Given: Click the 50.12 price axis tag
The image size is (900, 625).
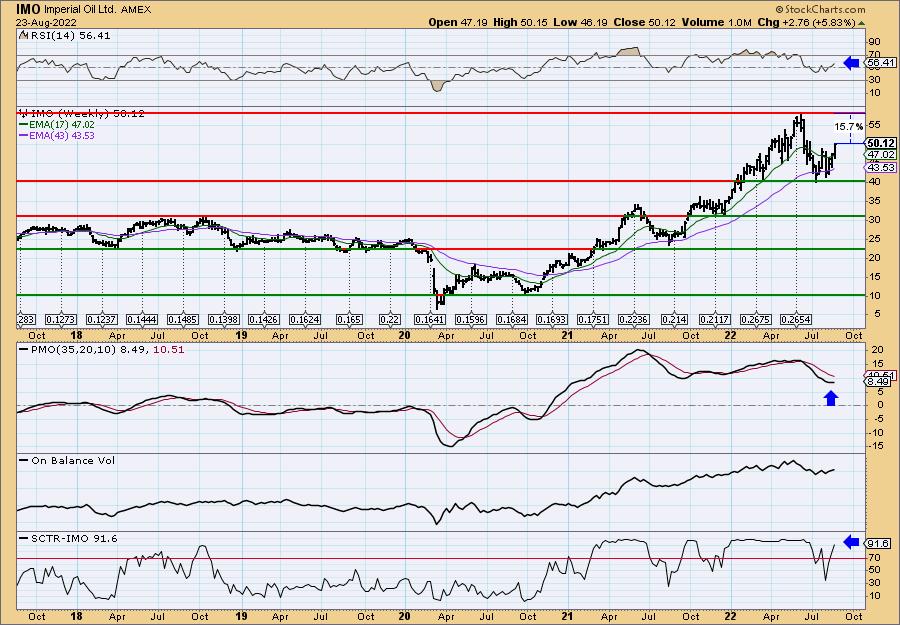Looking at the screenshot, I should tap(880, 143).
